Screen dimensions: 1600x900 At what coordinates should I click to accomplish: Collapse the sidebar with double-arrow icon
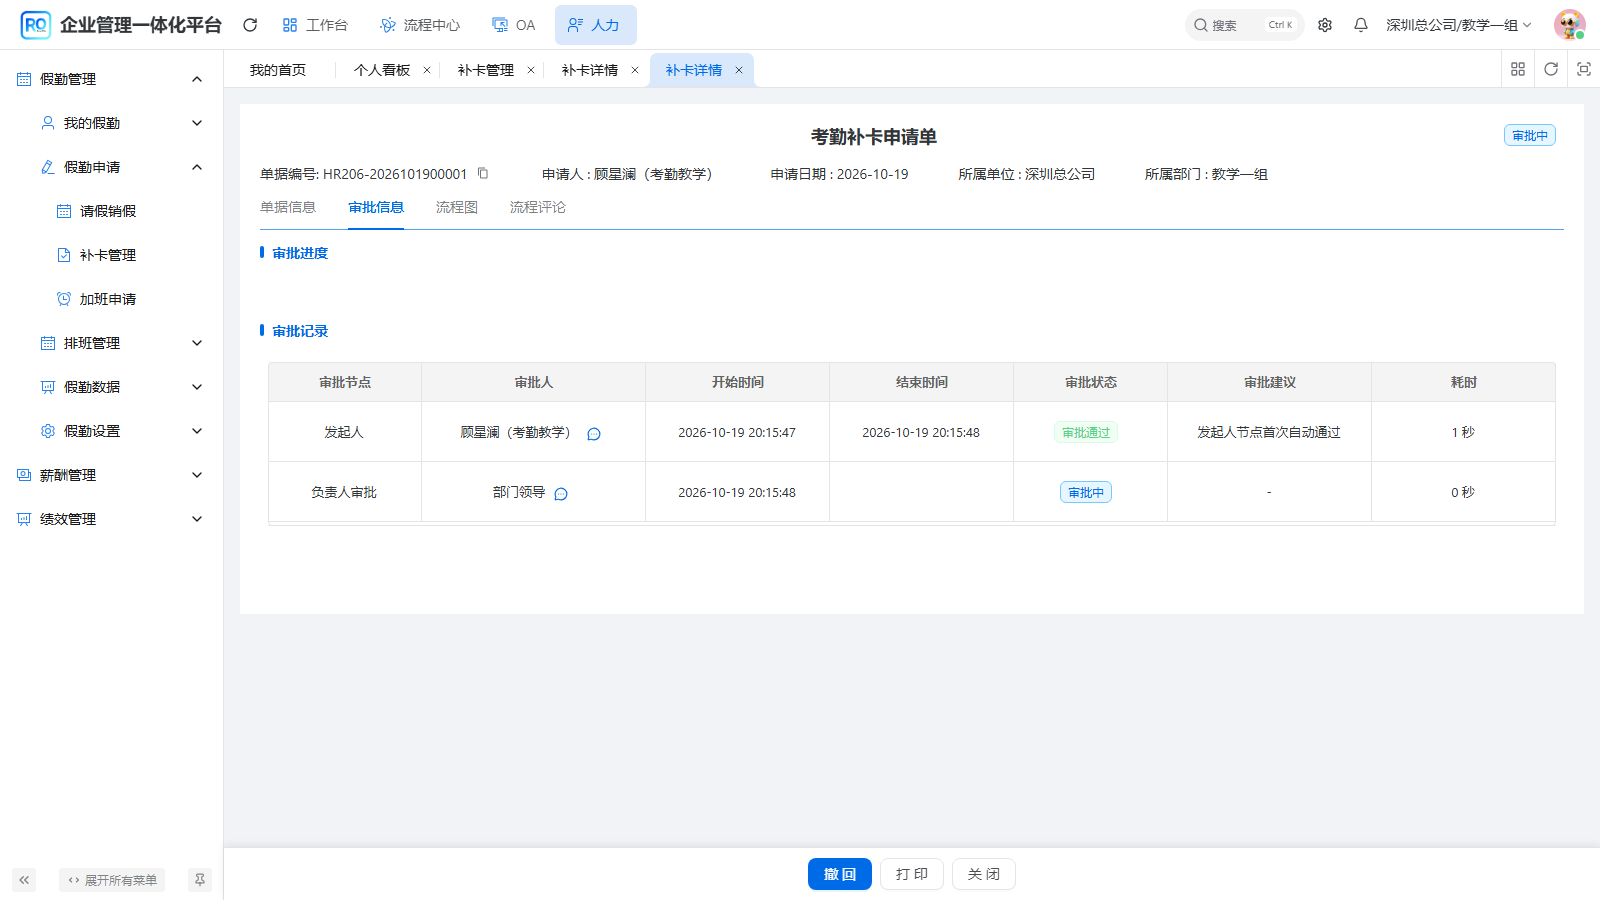pyautogui.click(x=24, y=880)
